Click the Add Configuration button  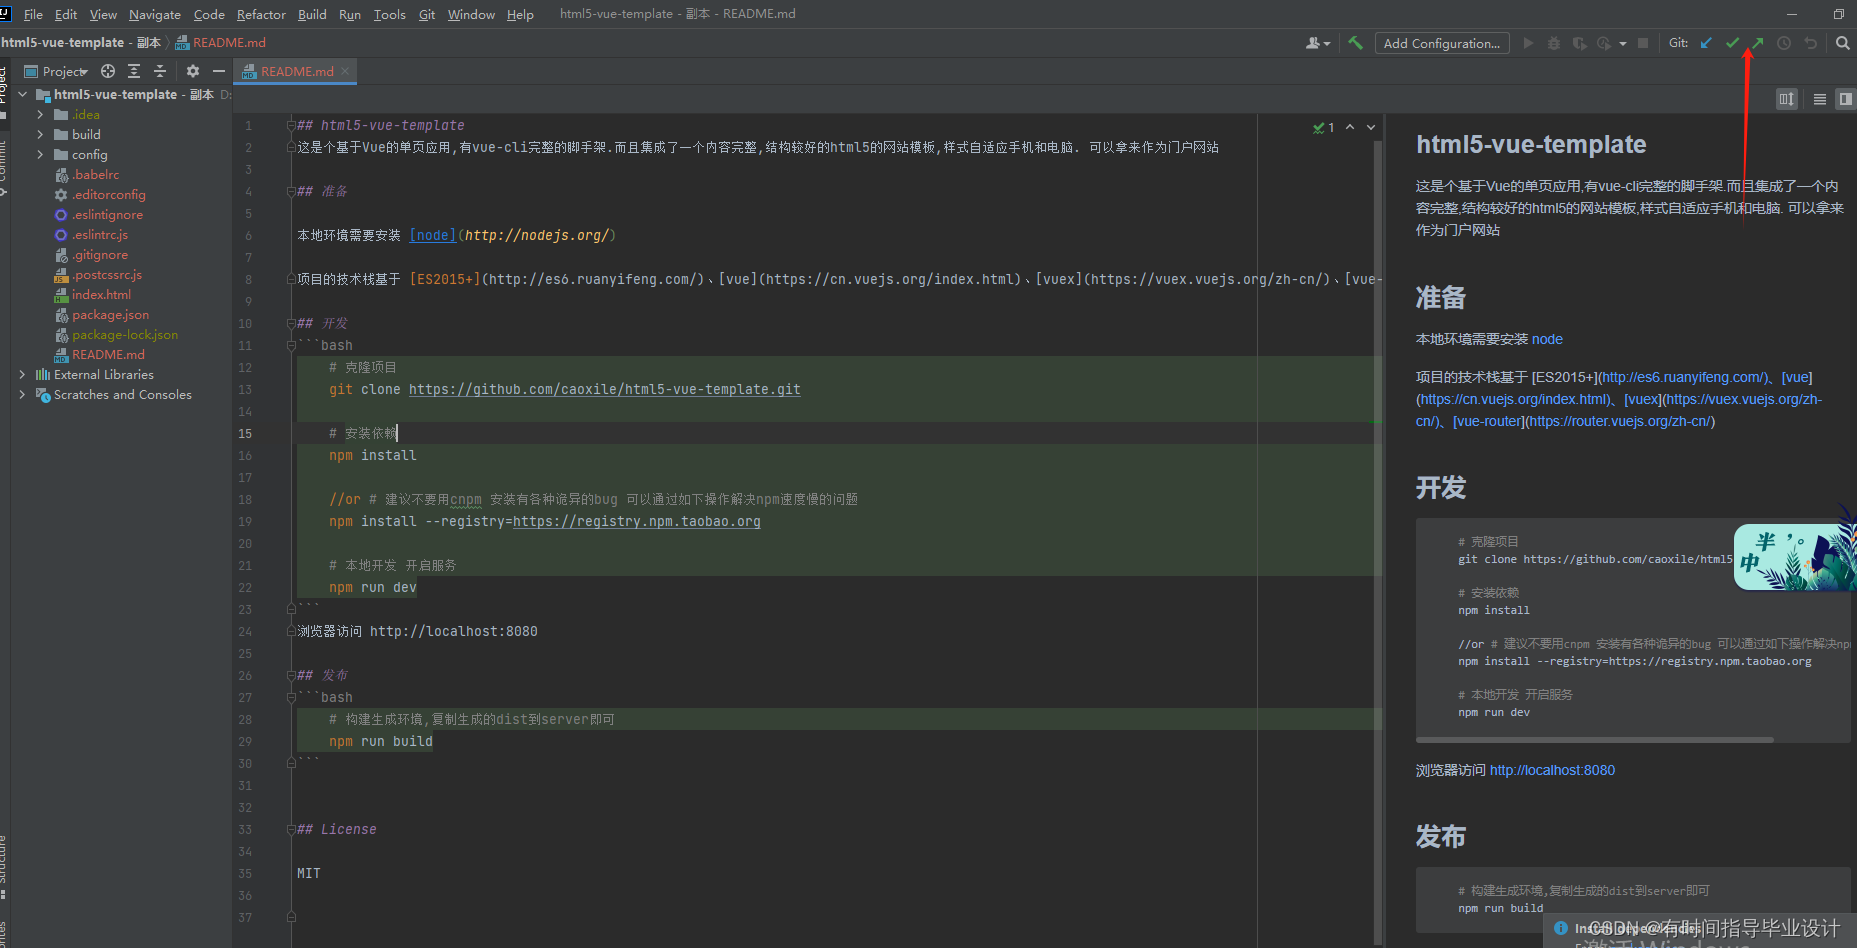pyautogui.click(x=1441, y=43)
